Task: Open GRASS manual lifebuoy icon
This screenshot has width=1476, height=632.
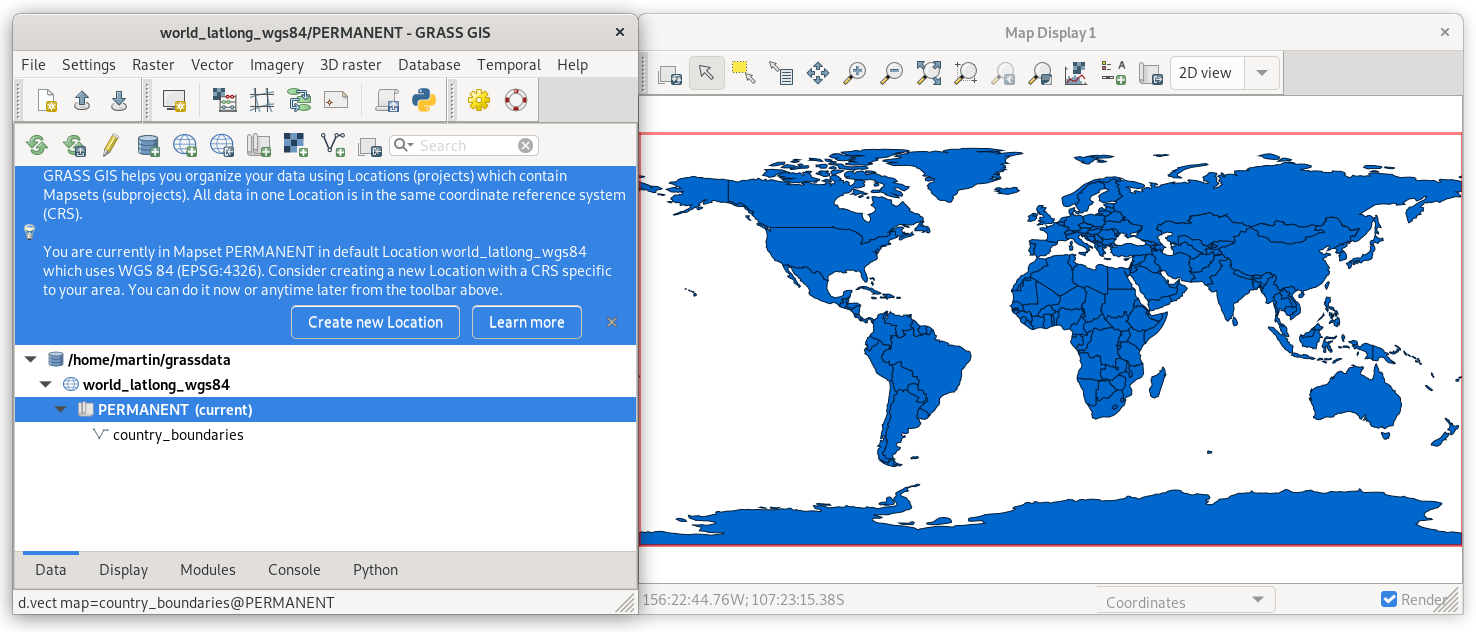Action: [515, 100]
